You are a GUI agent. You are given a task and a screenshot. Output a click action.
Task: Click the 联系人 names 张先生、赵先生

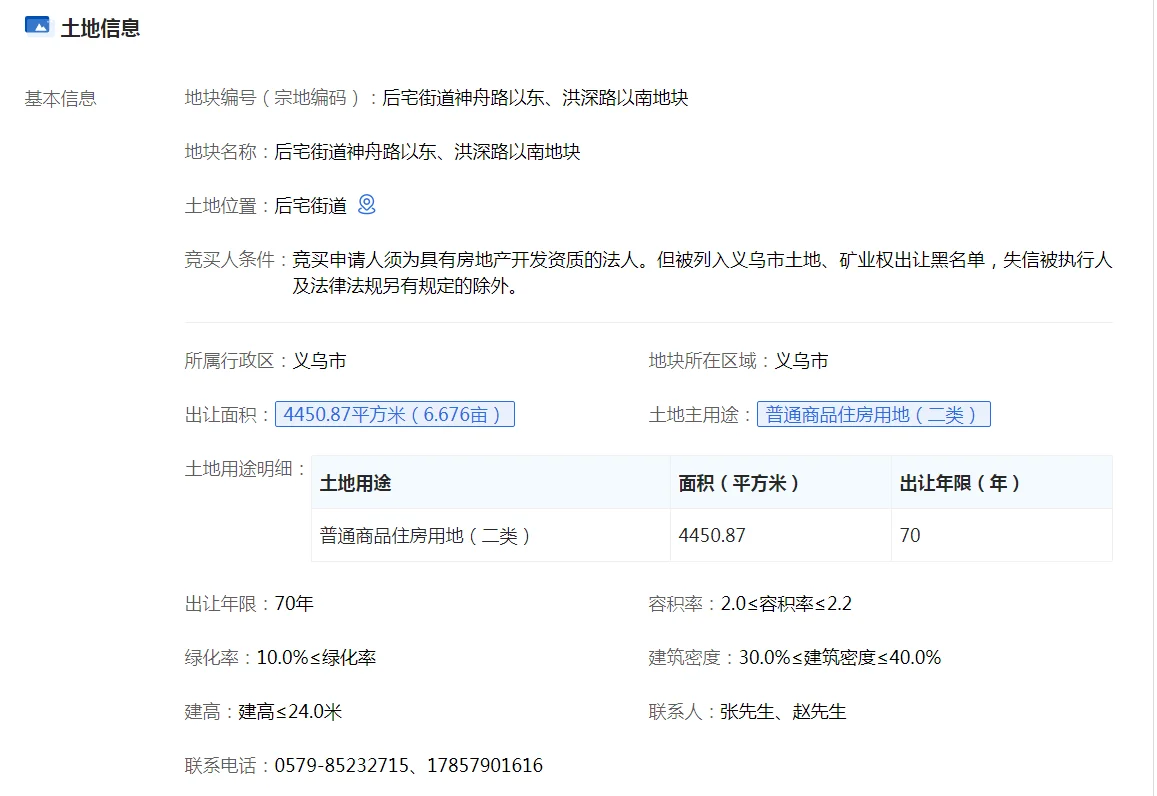pos(783,712)
